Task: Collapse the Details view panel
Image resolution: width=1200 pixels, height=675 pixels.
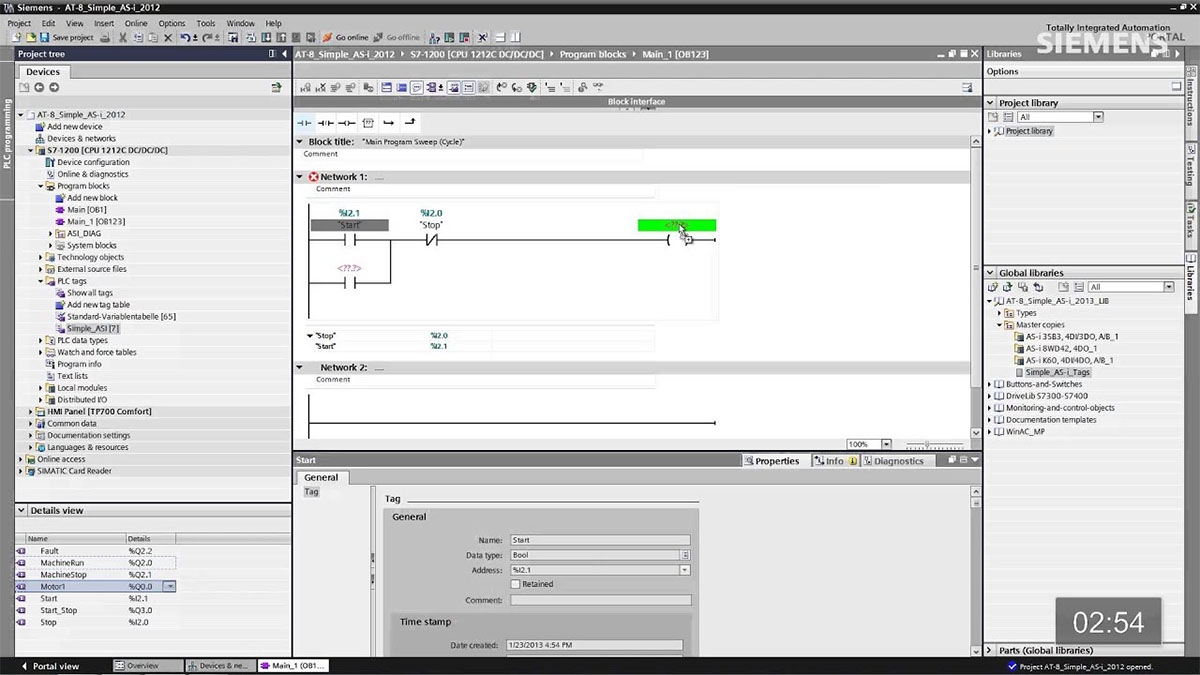Action: (x=23, y=510)
